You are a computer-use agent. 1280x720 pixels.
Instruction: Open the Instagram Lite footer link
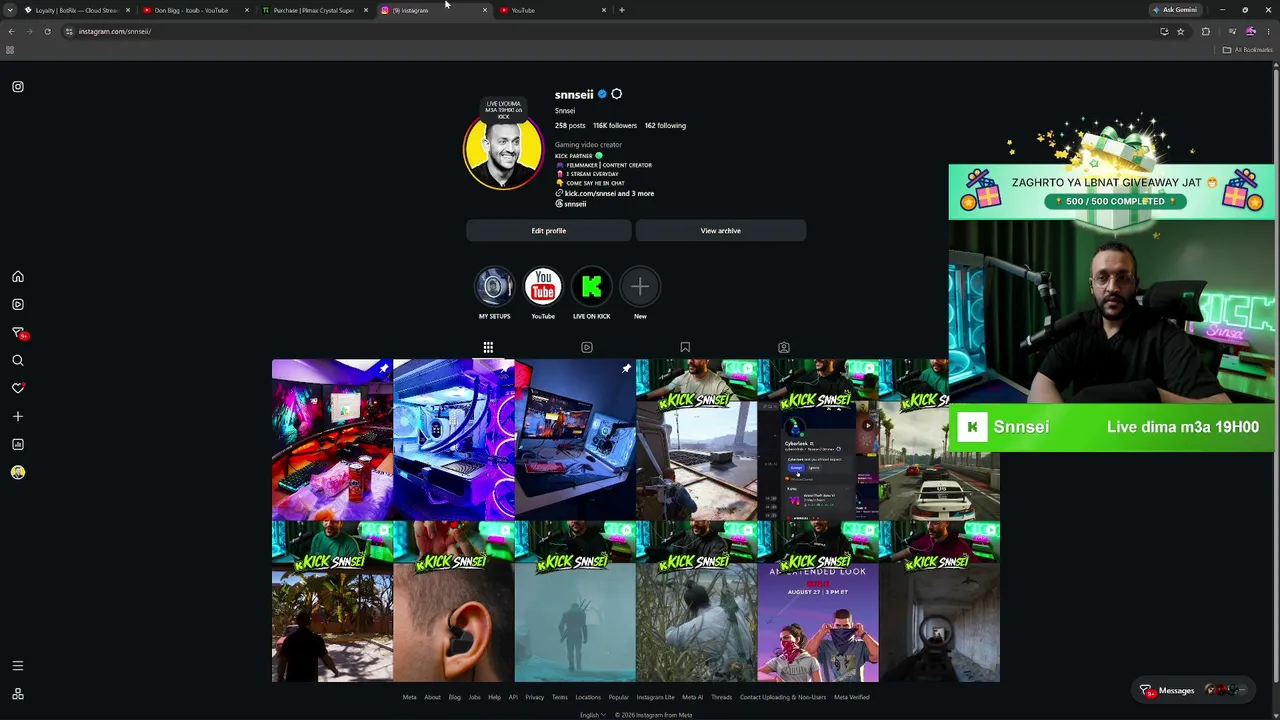pyautogui.click(x=656, y=698)
